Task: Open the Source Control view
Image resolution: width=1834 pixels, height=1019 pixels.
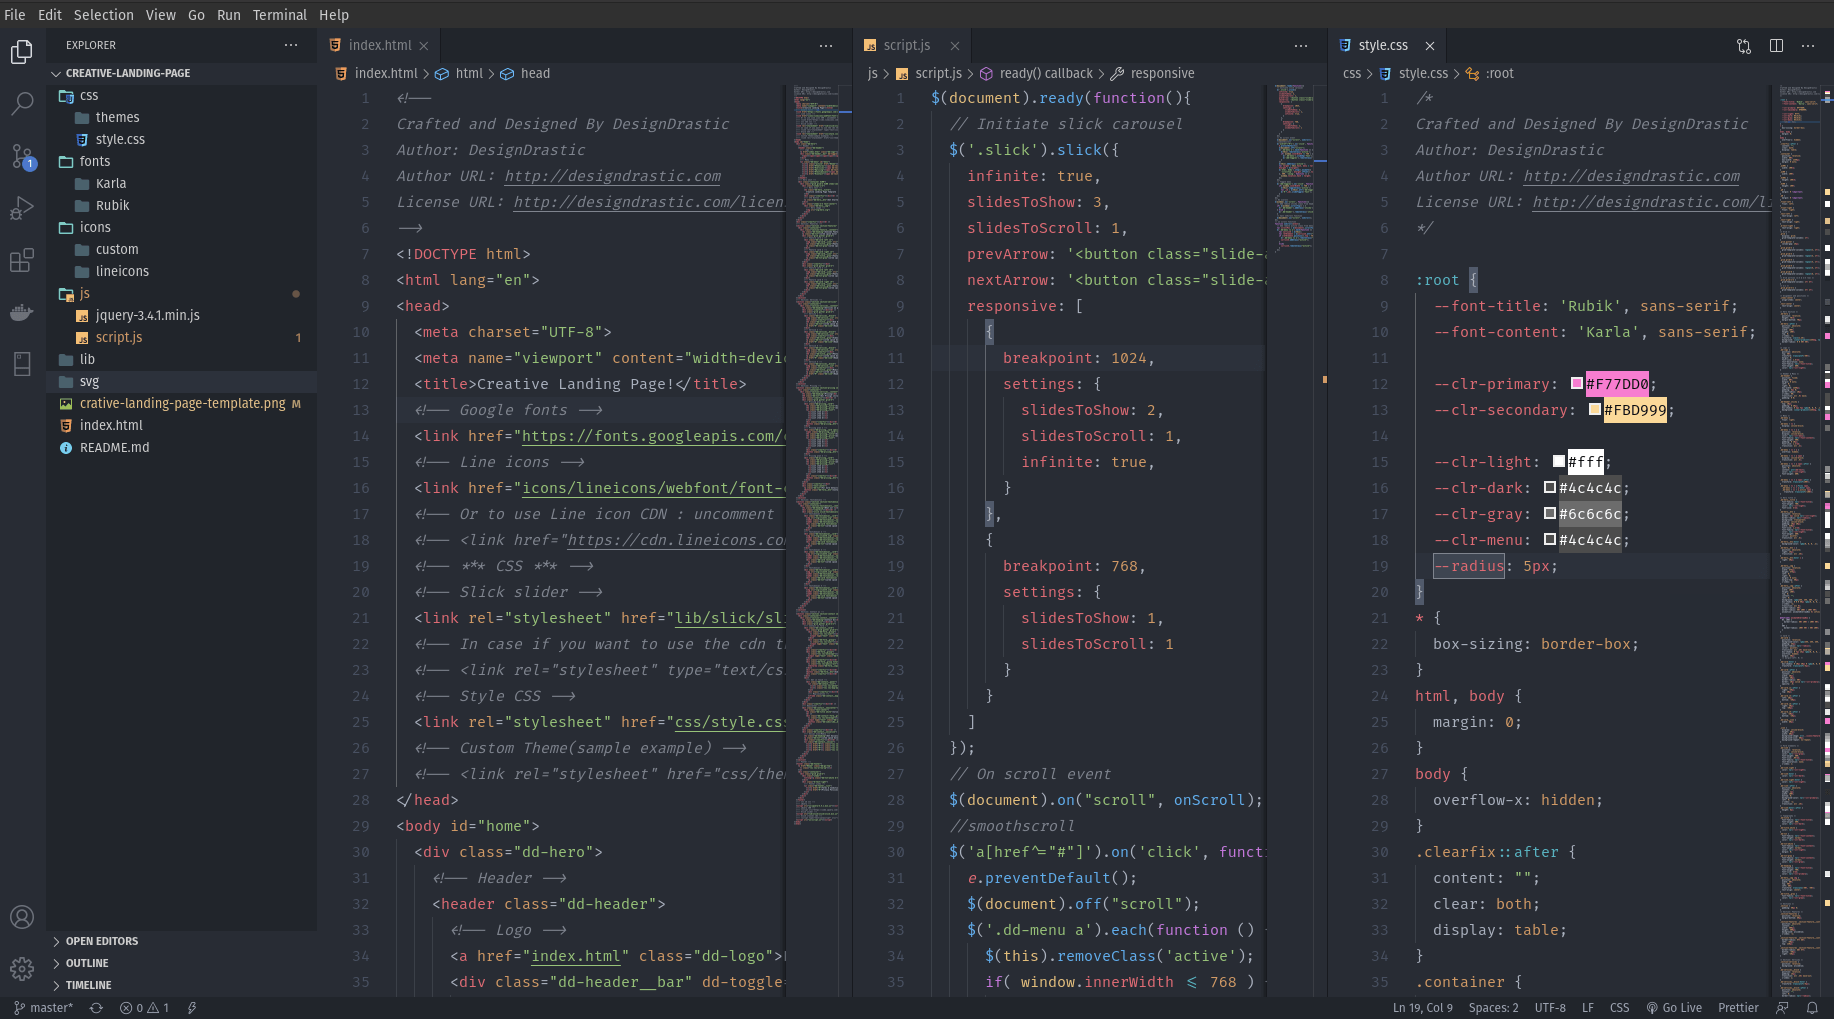Action: coord(22,157)
